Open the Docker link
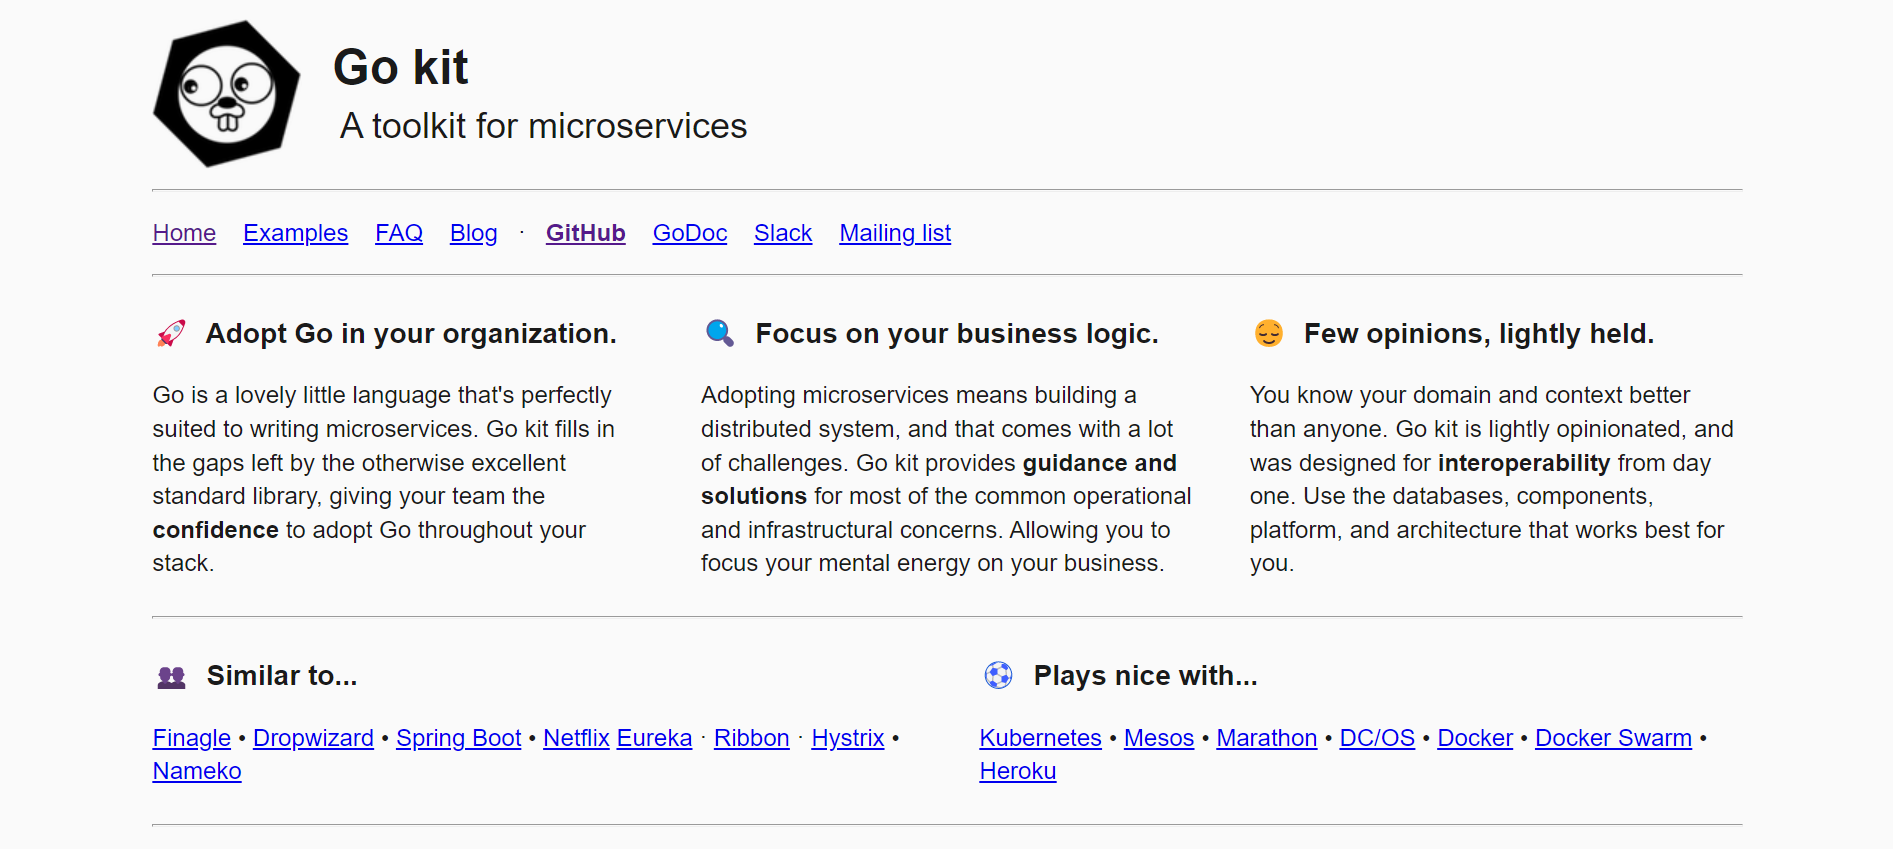1893x849 pixels. click(1475, 738)
